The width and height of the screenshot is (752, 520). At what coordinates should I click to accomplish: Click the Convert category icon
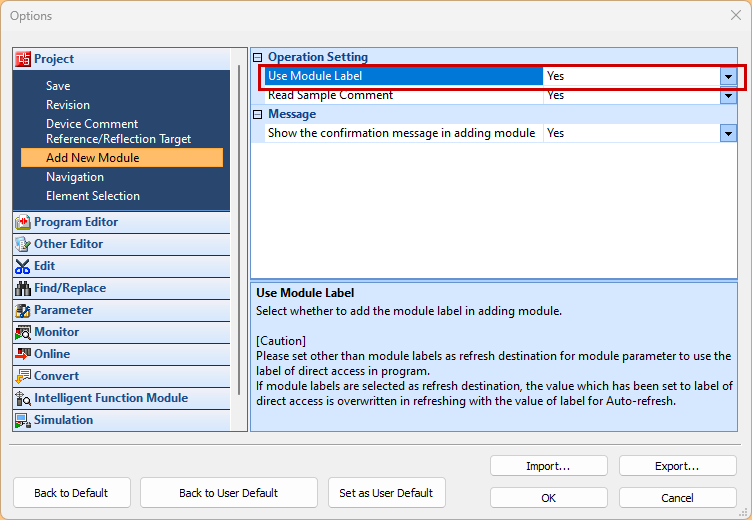pos(23,376)
